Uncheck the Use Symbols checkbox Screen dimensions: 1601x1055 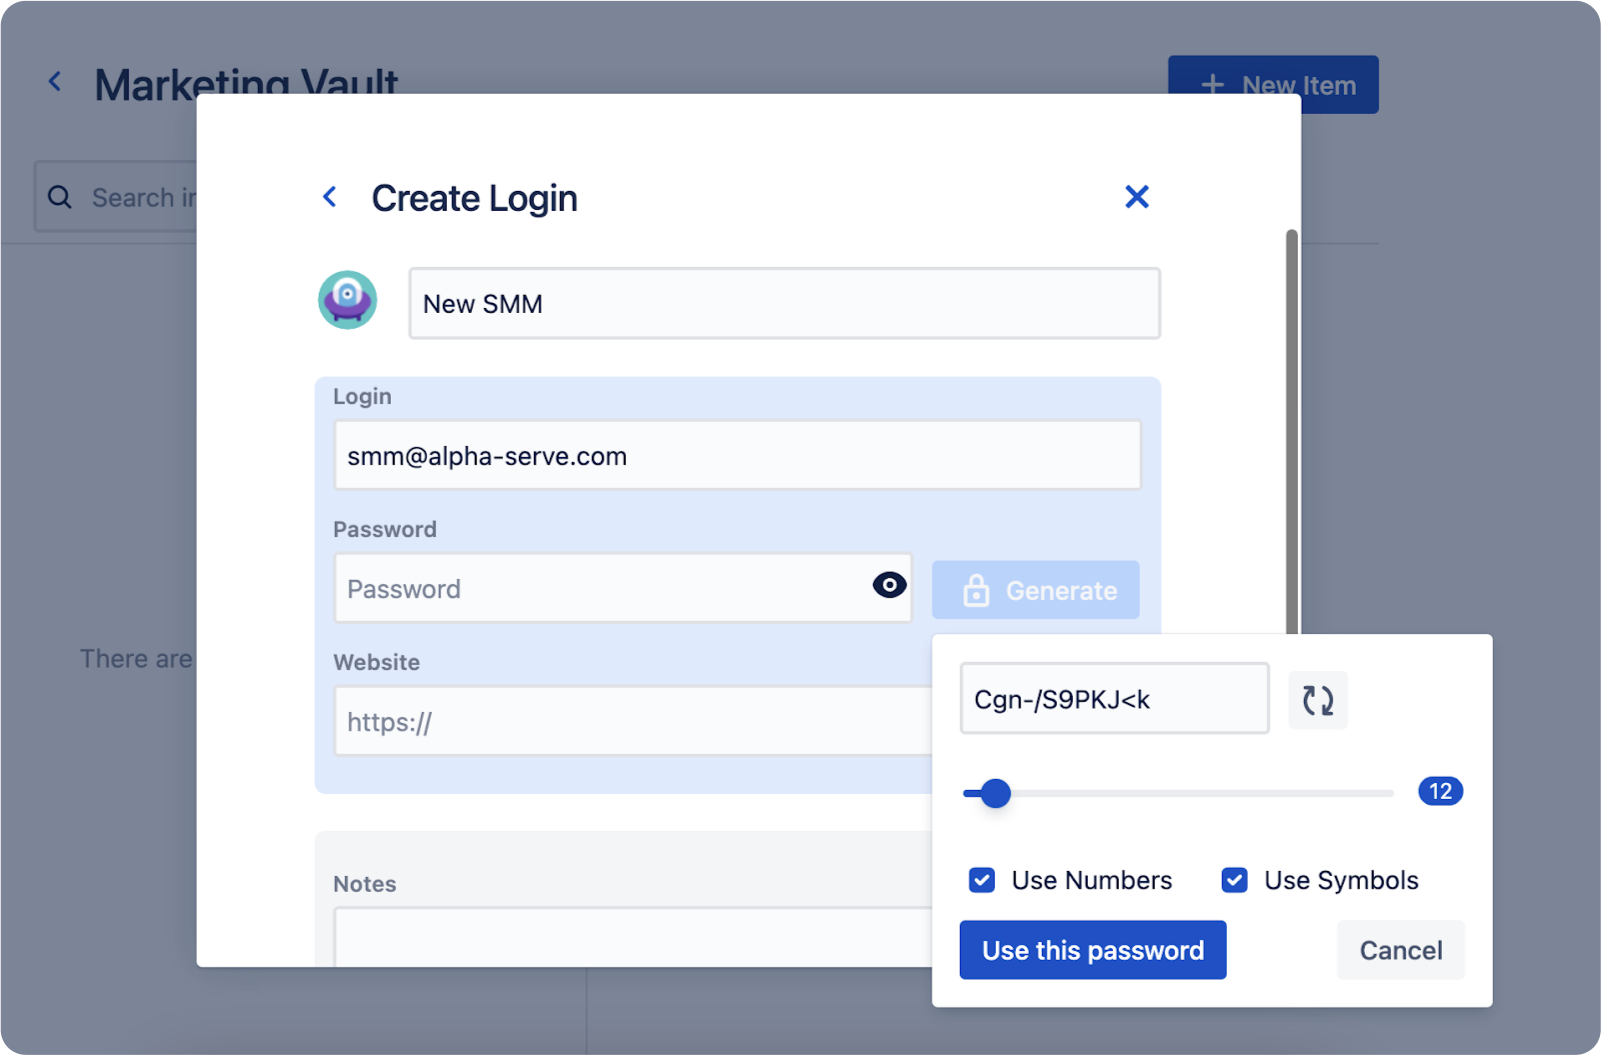point(1234,880)
